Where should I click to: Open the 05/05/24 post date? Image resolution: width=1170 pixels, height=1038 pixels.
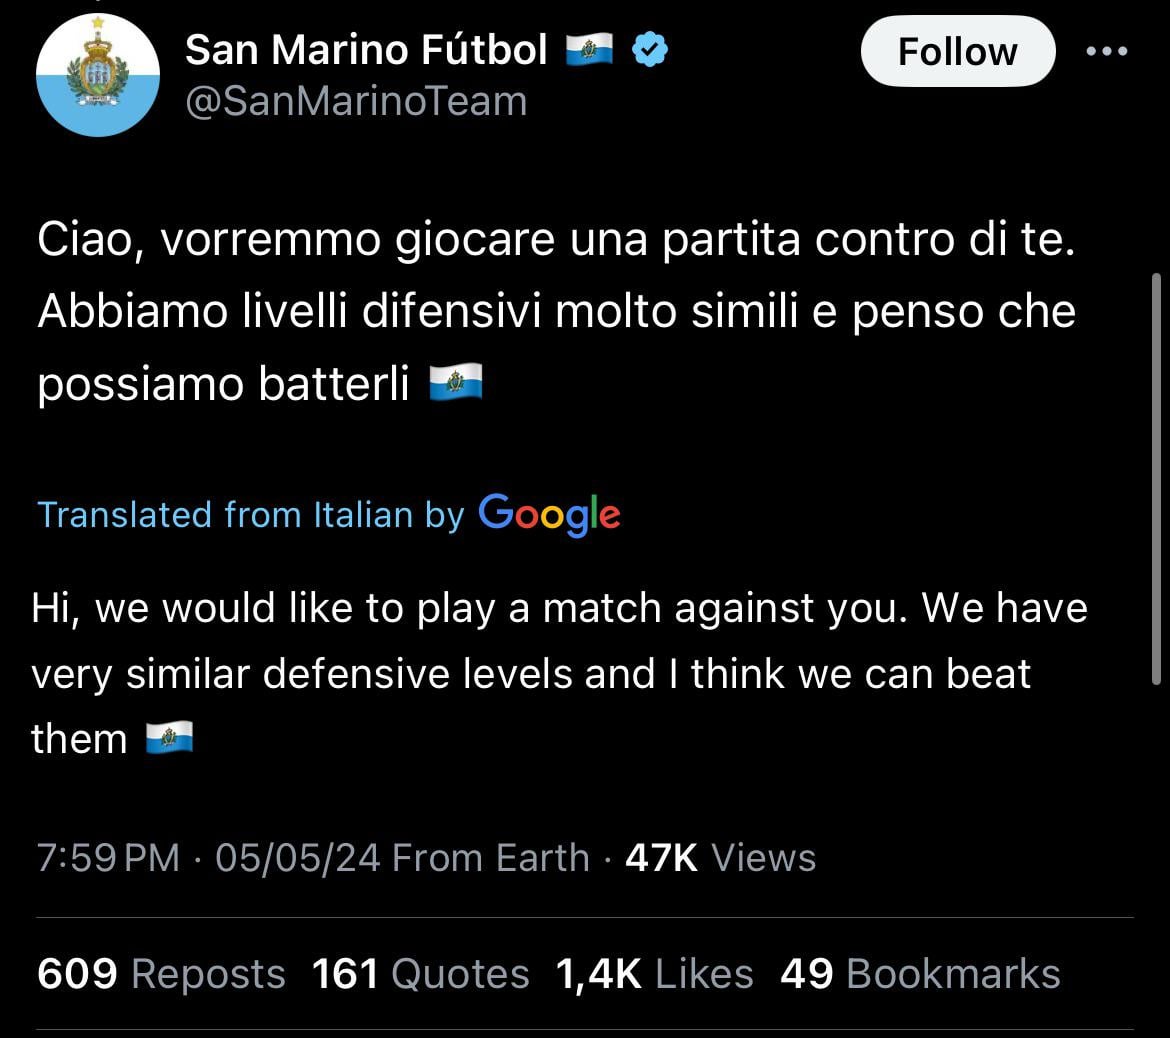point(298,857)
